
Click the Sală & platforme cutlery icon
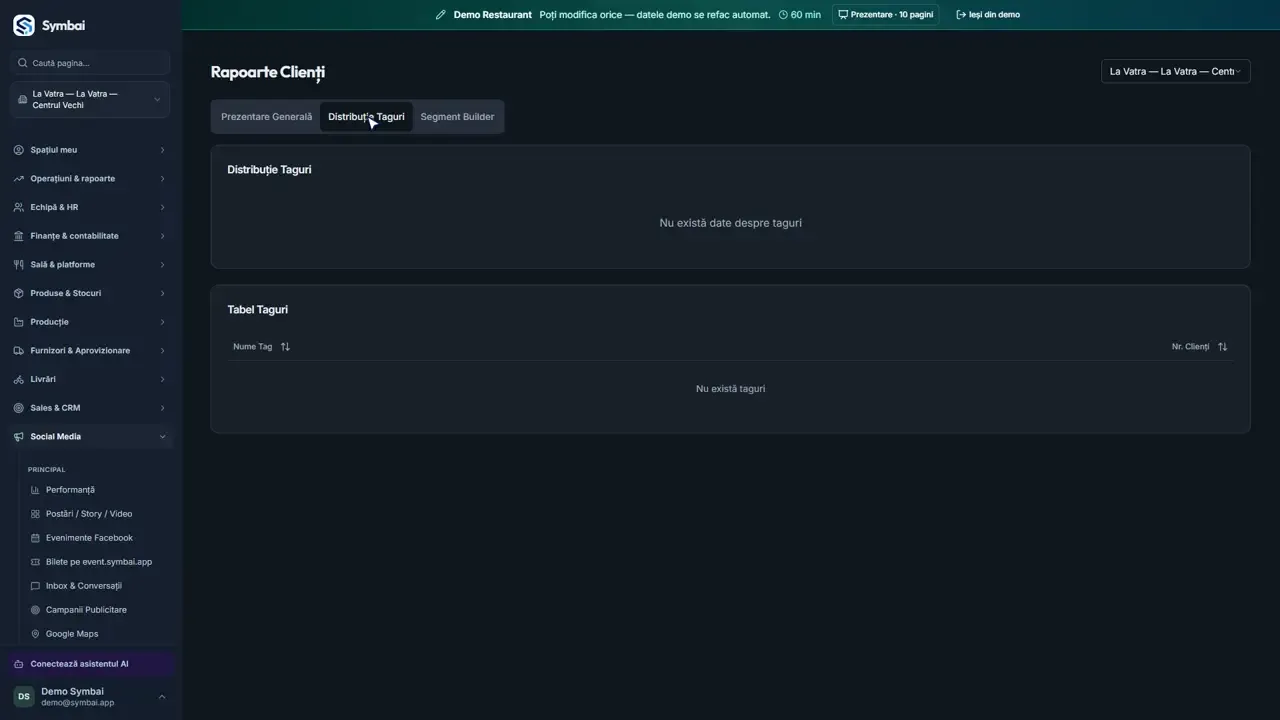[x=19, y=265]
